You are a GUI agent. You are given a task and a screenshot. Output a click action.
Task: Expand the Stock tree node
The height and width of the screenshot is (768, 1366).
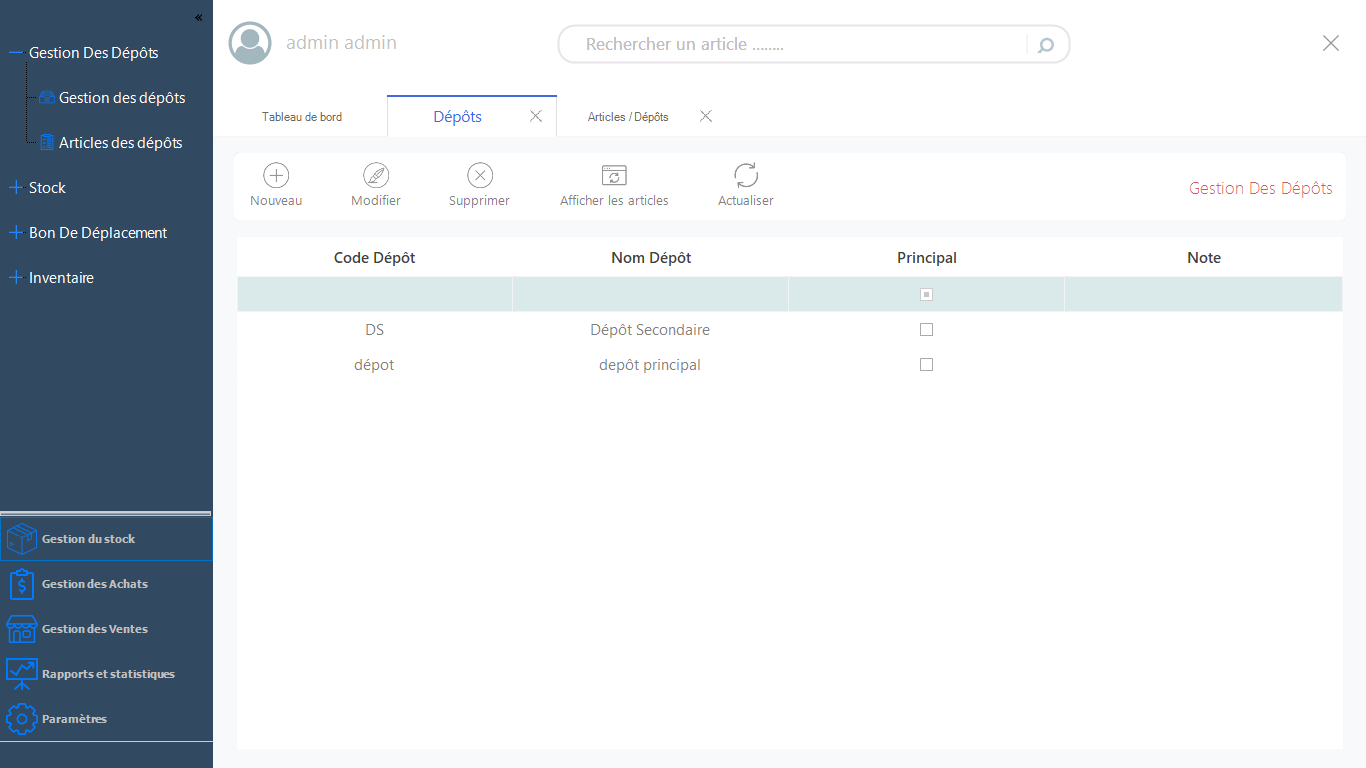pos(15,188)
